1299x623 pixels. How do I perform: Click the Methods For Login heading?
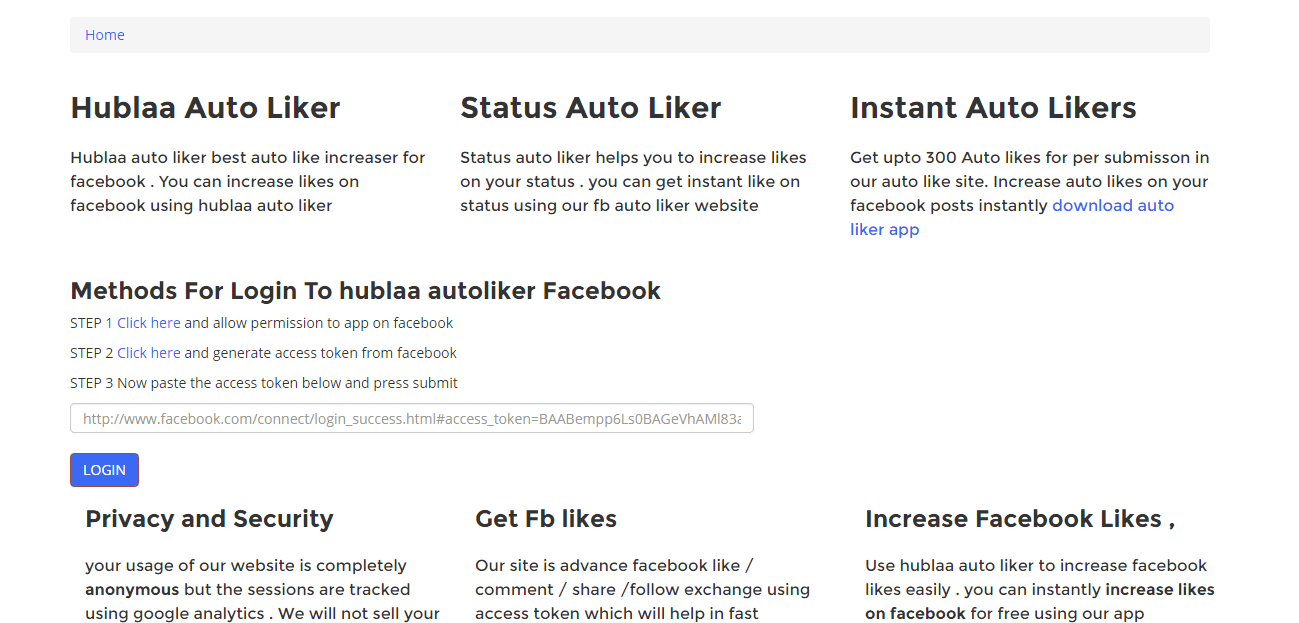coord(365,291)
